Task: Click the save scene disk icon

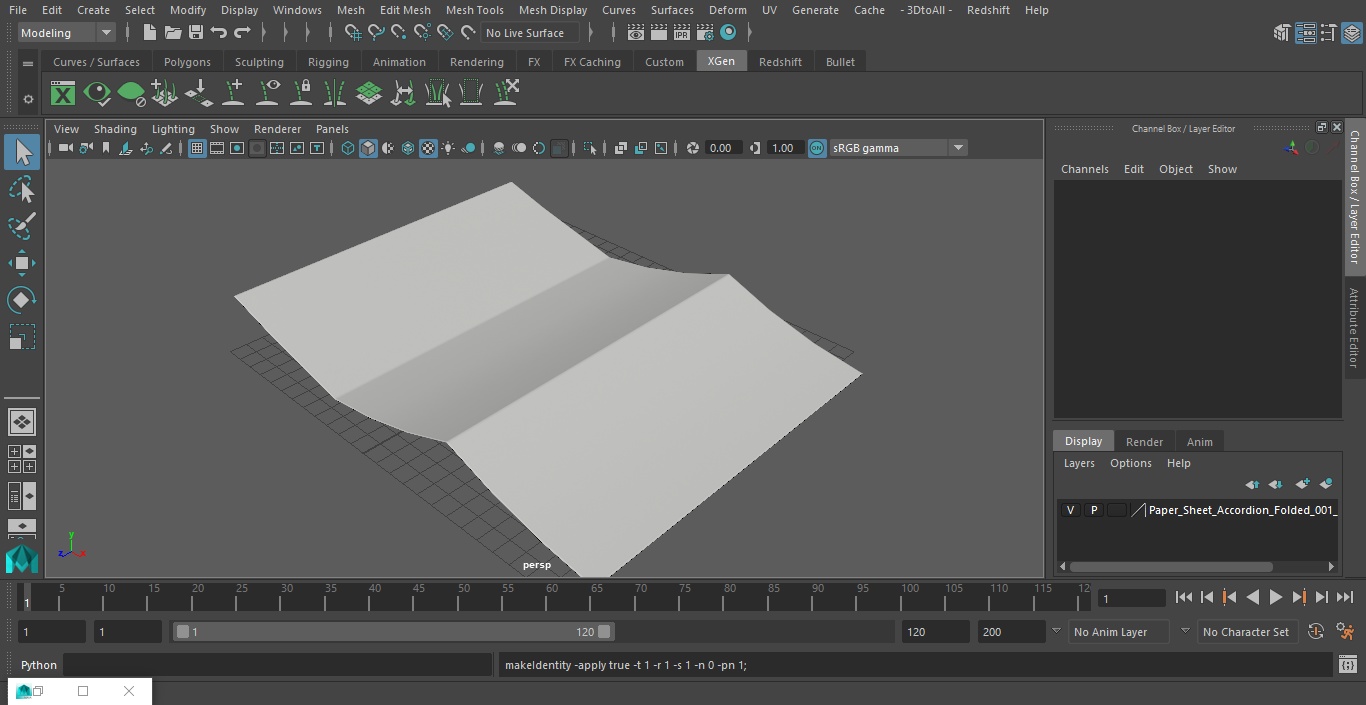Action: (x=196, y=33)
